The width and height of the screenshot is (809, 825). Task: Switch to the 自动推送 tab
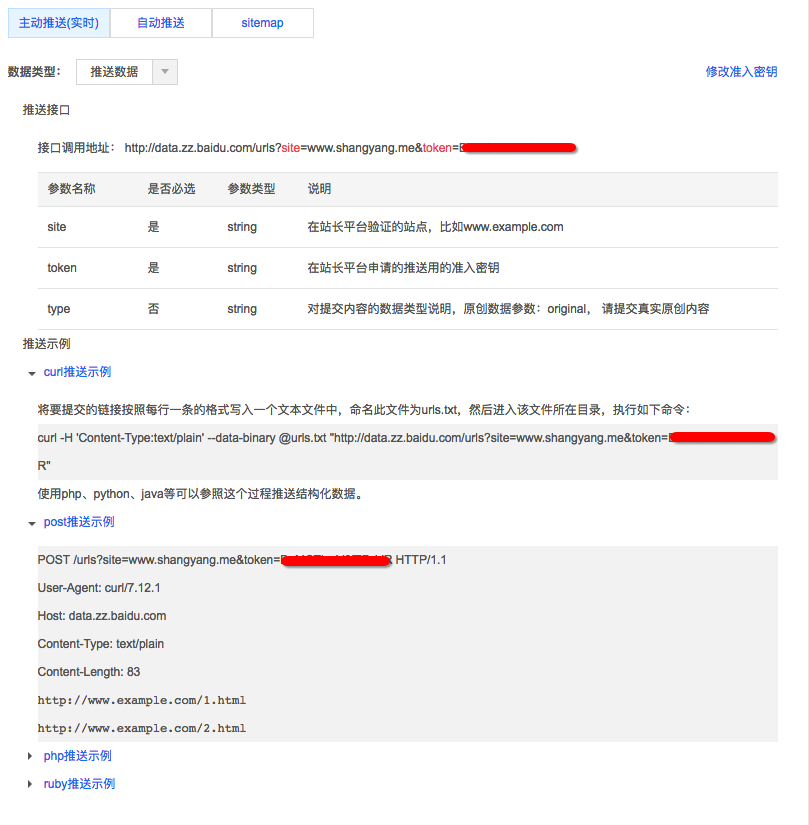[160, 23]
